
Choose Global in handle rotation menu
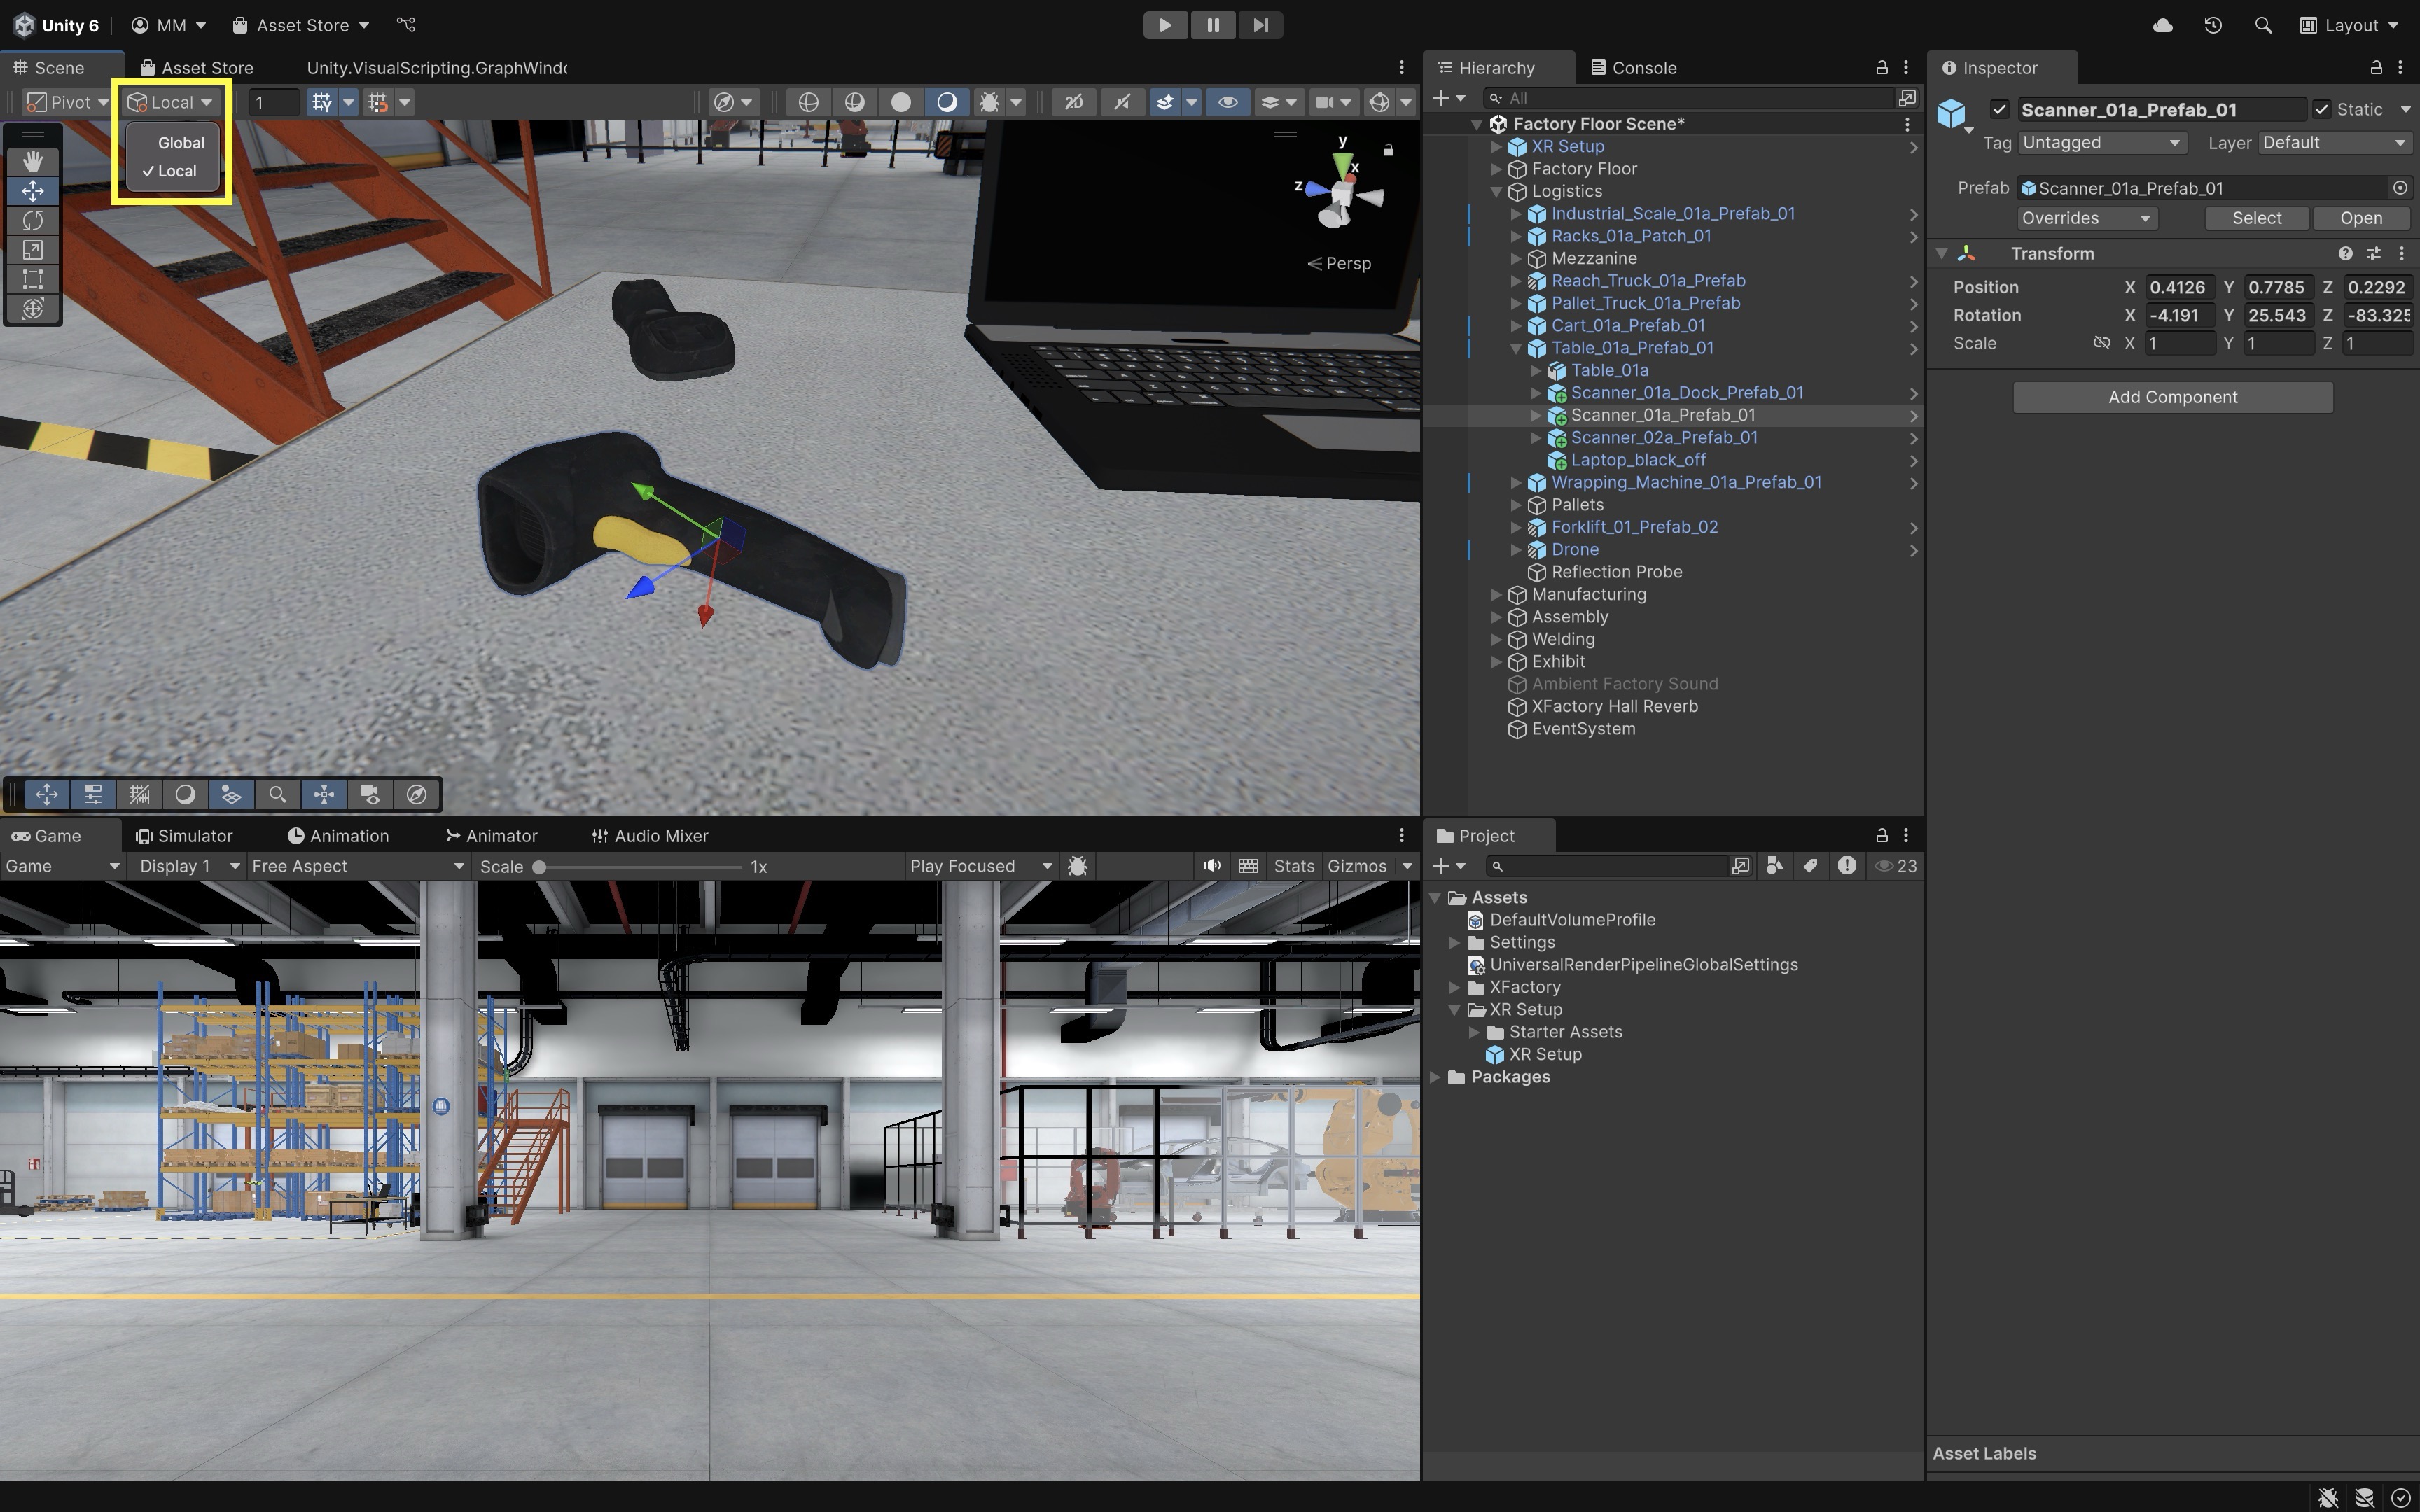point(181,143)
